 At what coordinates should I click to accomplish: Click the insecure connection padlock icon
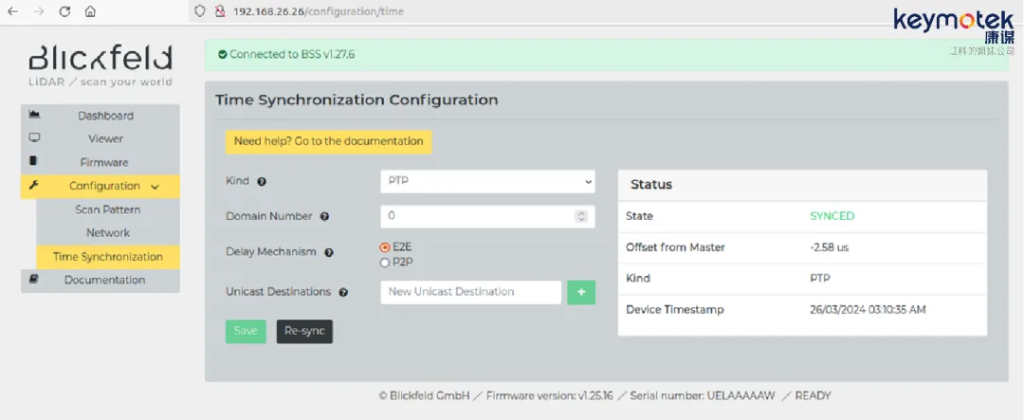click(220, 11)
